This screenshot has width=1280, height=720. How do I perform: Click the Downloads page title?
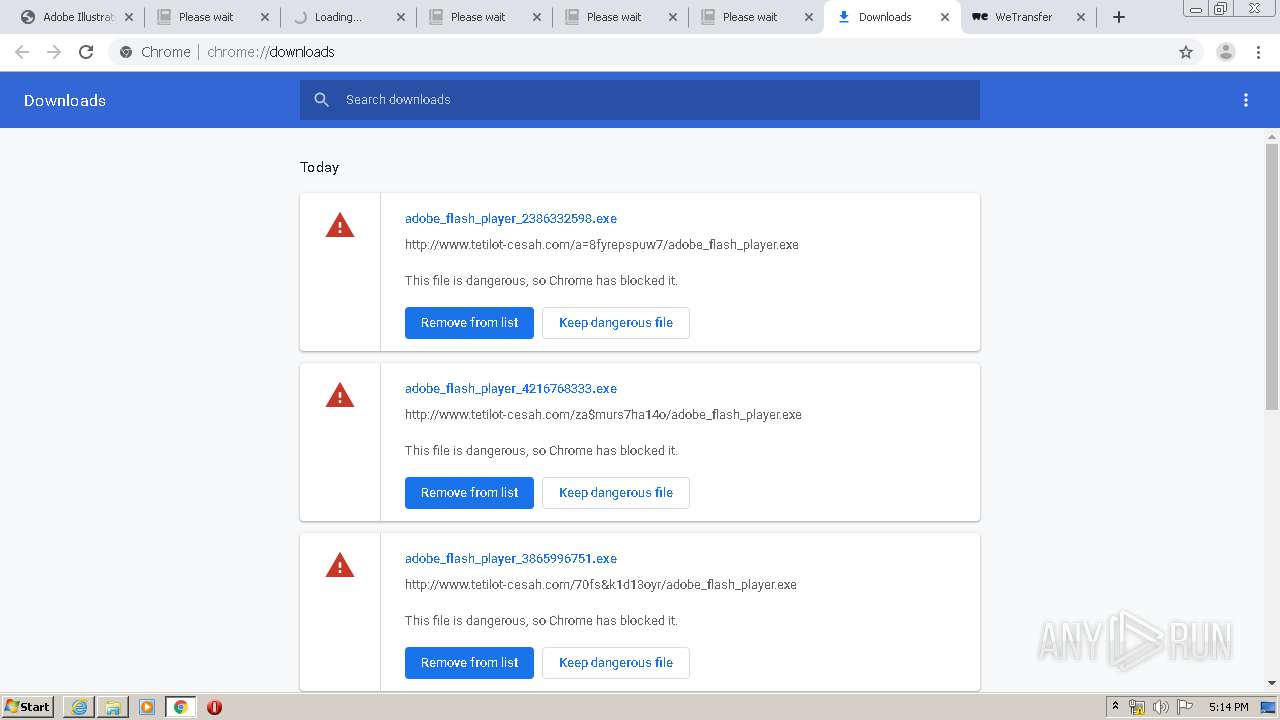[x=65, y=100]
